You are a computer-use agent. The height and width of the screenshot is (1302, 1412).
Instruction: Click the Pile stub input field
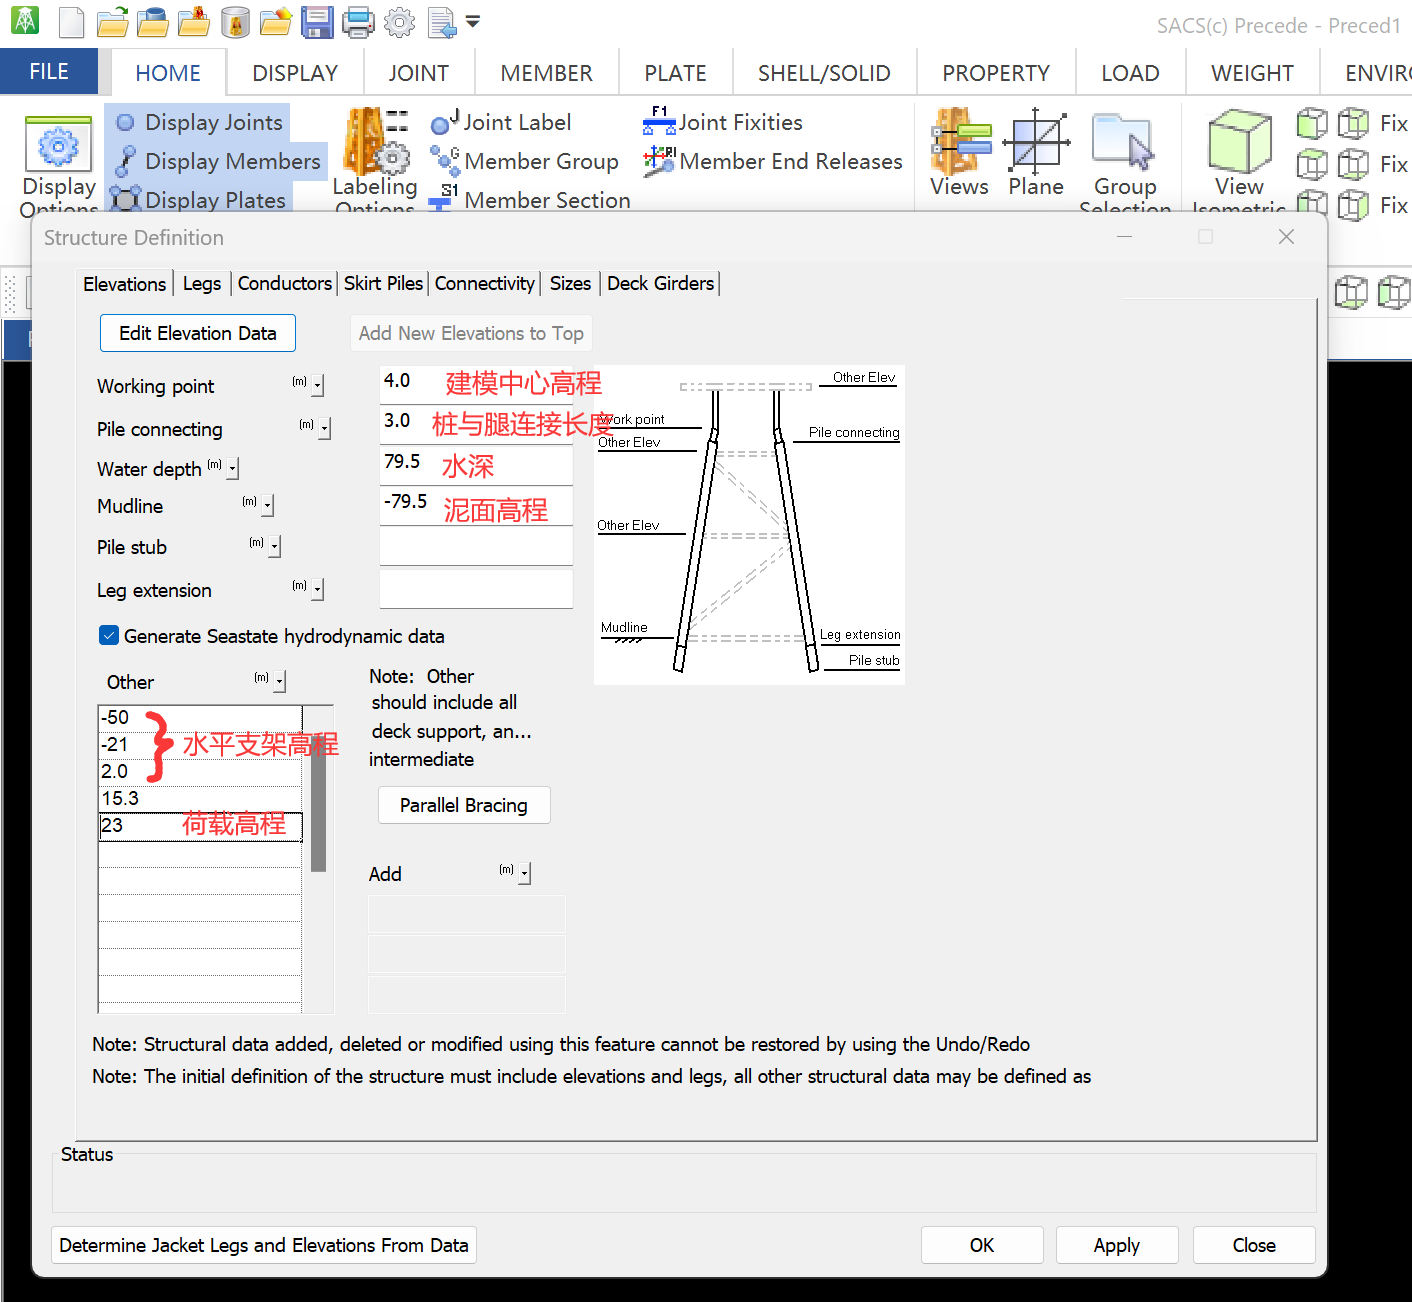coord(476,547)
